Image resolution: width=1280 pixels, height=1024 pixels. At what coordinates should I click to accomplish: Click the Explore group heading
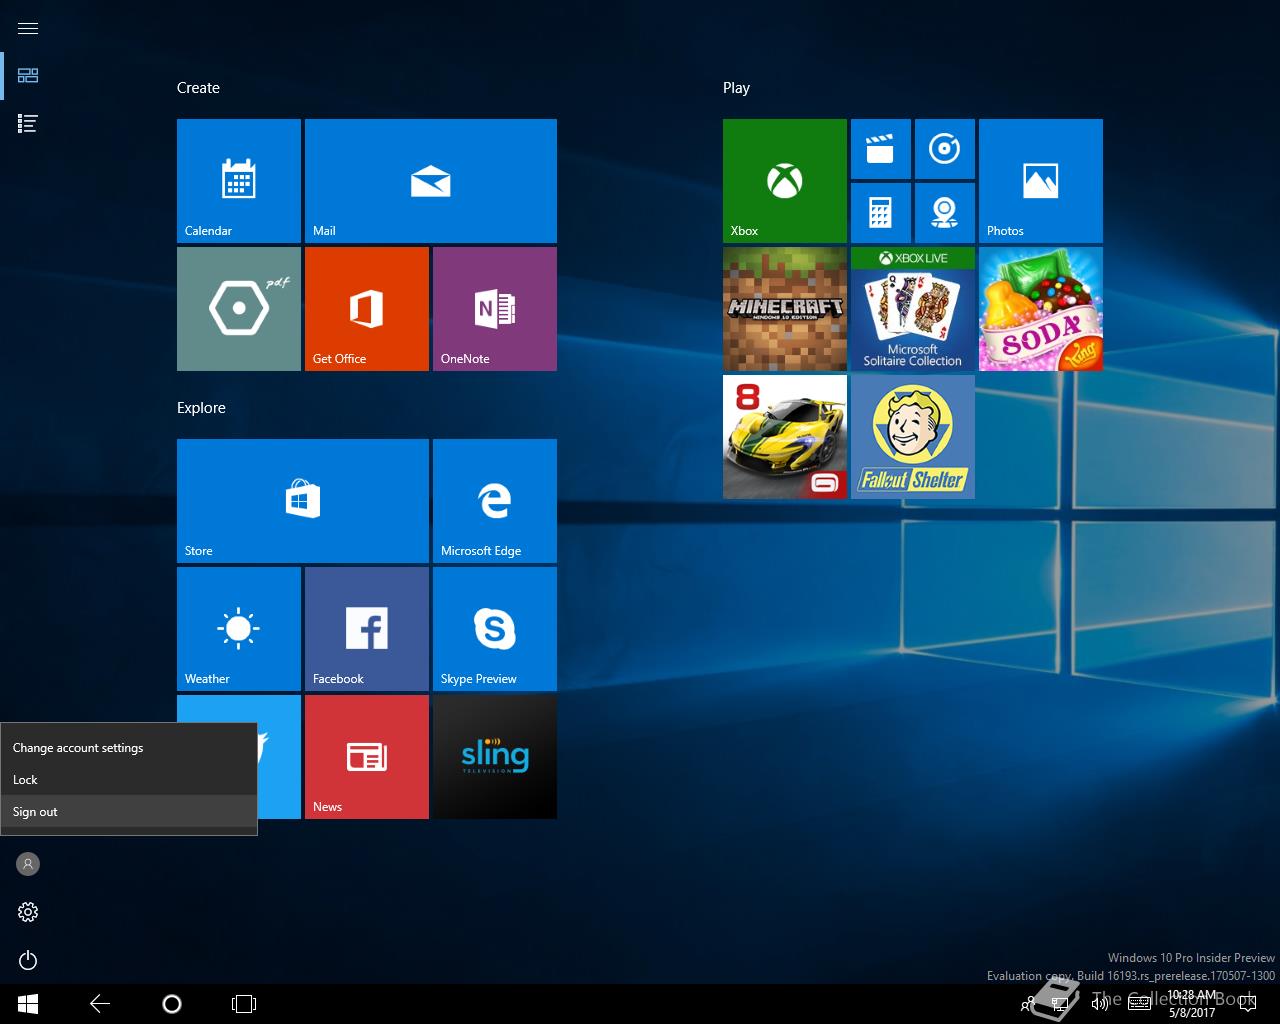point(201,408)
